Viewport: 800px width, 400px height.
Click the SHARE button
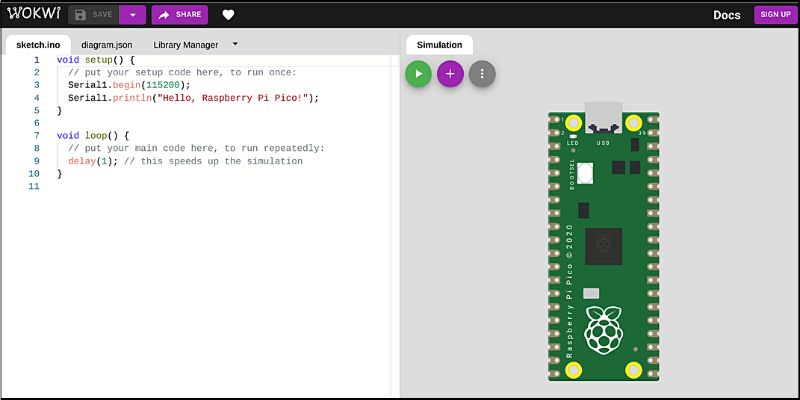pos(180,15)
